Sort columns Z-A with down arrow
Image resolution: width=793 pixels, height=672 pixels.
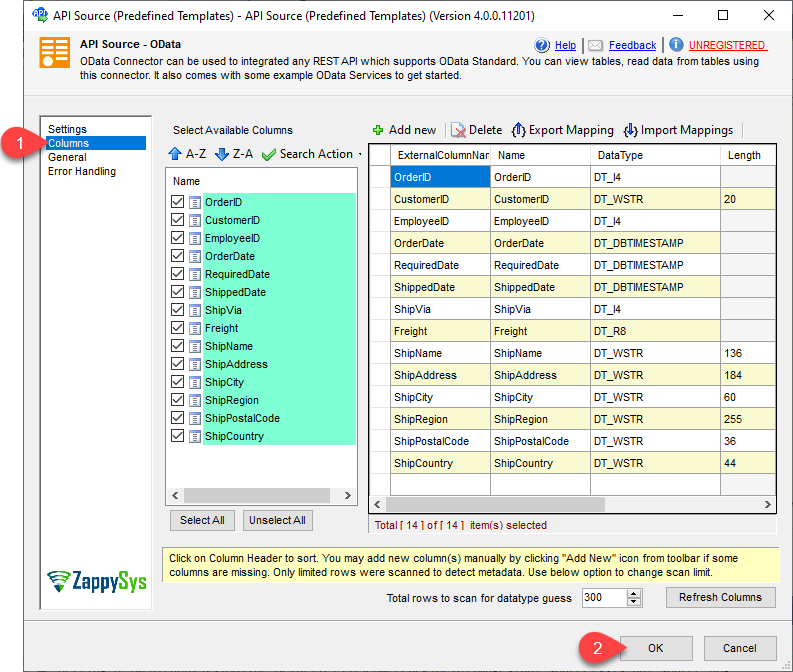tap(222, 154)
